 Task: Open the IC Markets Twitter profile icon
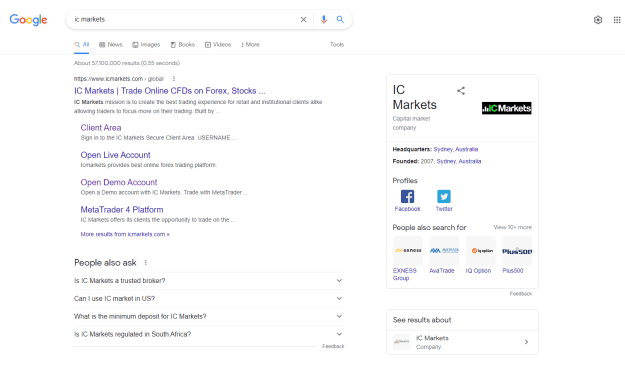pos(444,197)
